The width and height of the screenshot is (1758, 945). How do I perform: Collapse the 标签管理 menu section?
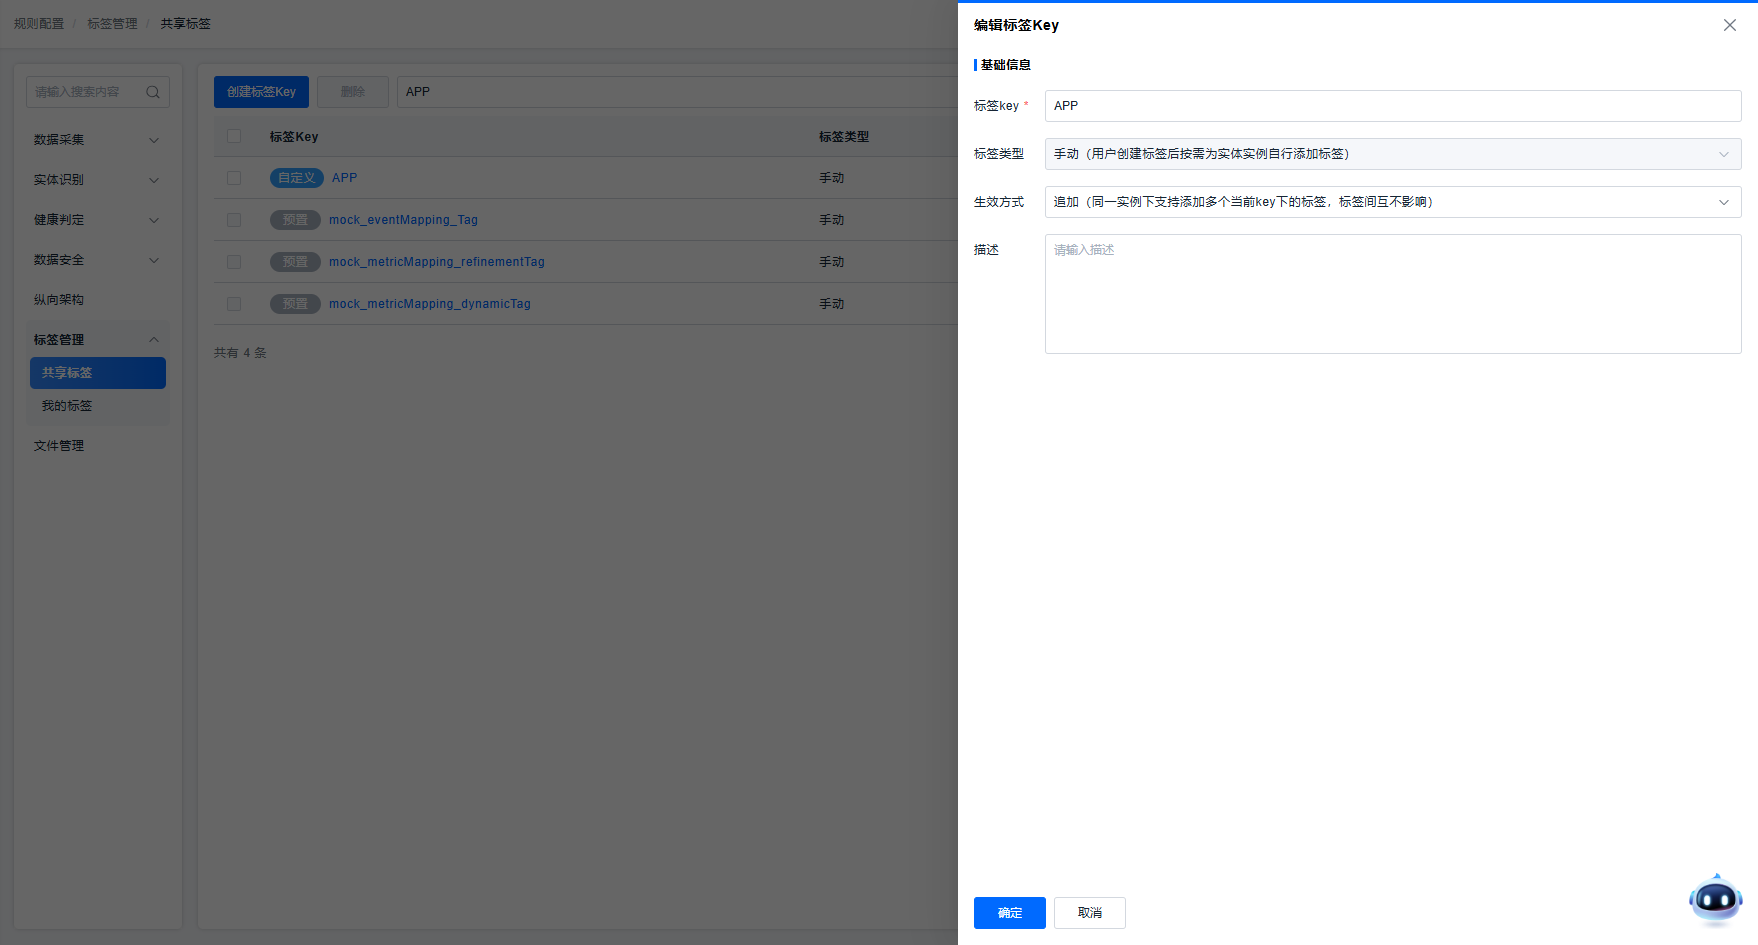pyautogui.click(x=154, y=340)
